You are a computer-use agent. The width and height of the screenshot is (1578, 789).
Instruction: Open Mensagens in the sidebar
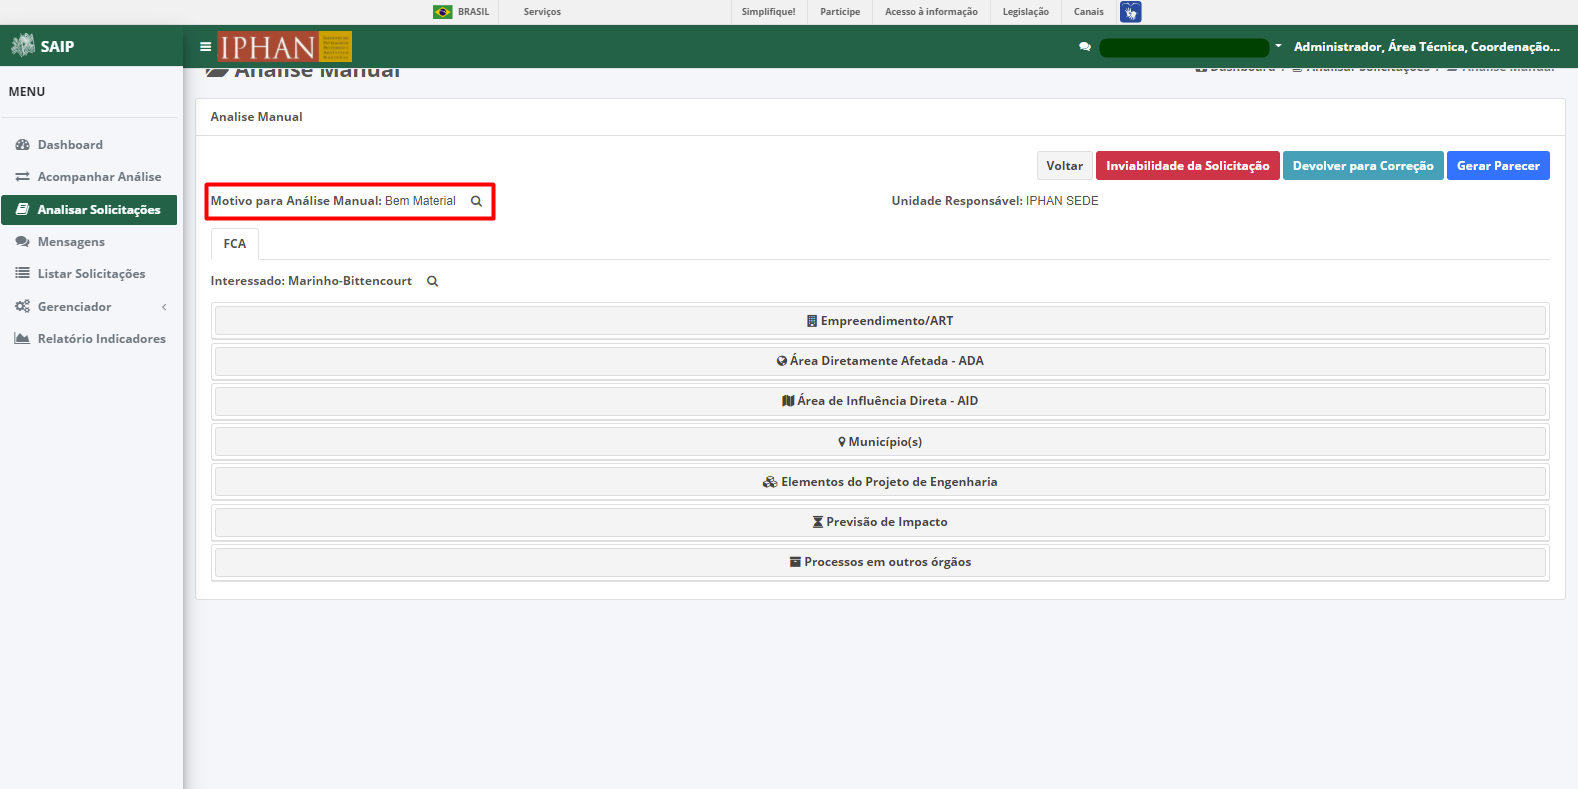pyautogui.click(x=89, y=242)
